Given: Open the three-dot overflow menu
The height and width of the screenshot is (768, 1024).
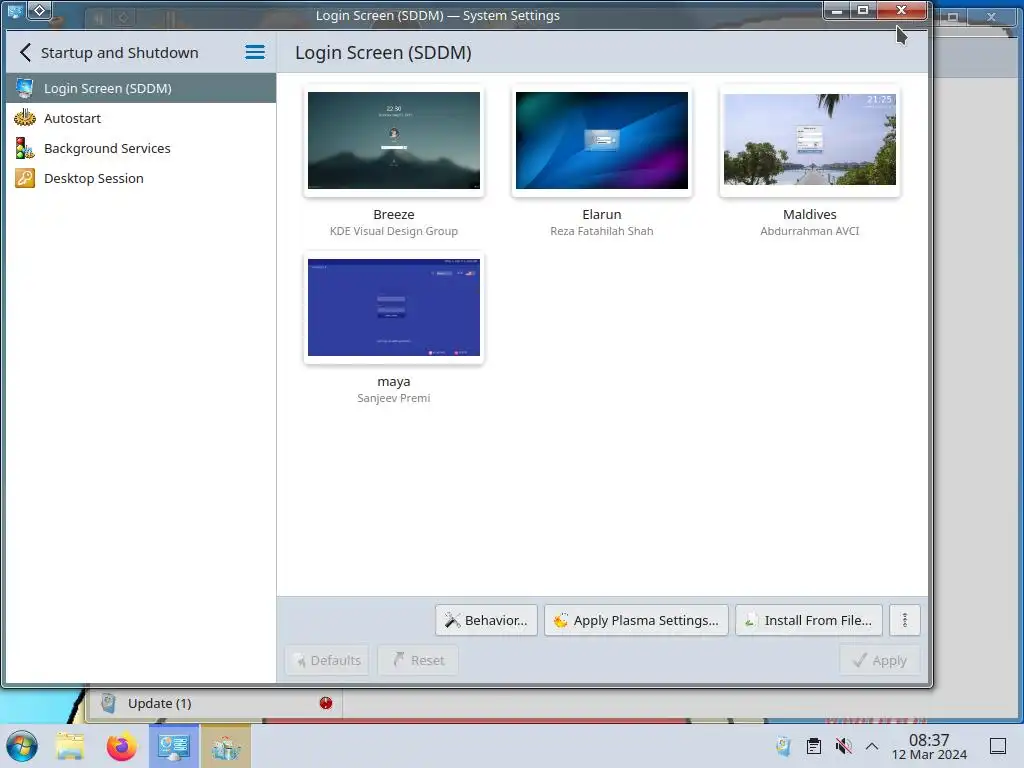Looking at the screenshot, I should [904, 620].
